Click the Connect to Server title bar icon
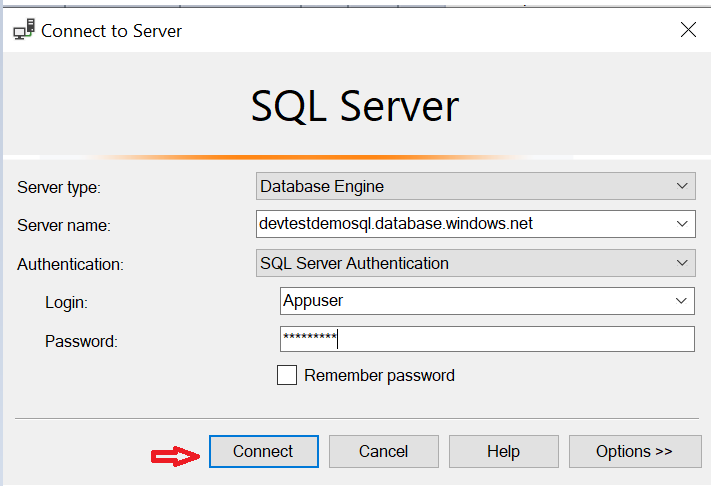The width and height of the screenshot is (715, 486). pyautogui.click(x=24, y=29)
